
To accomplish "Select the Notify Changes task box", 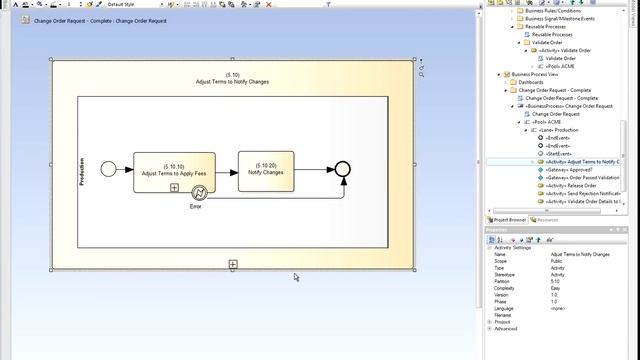I will [x=266, y=171].
